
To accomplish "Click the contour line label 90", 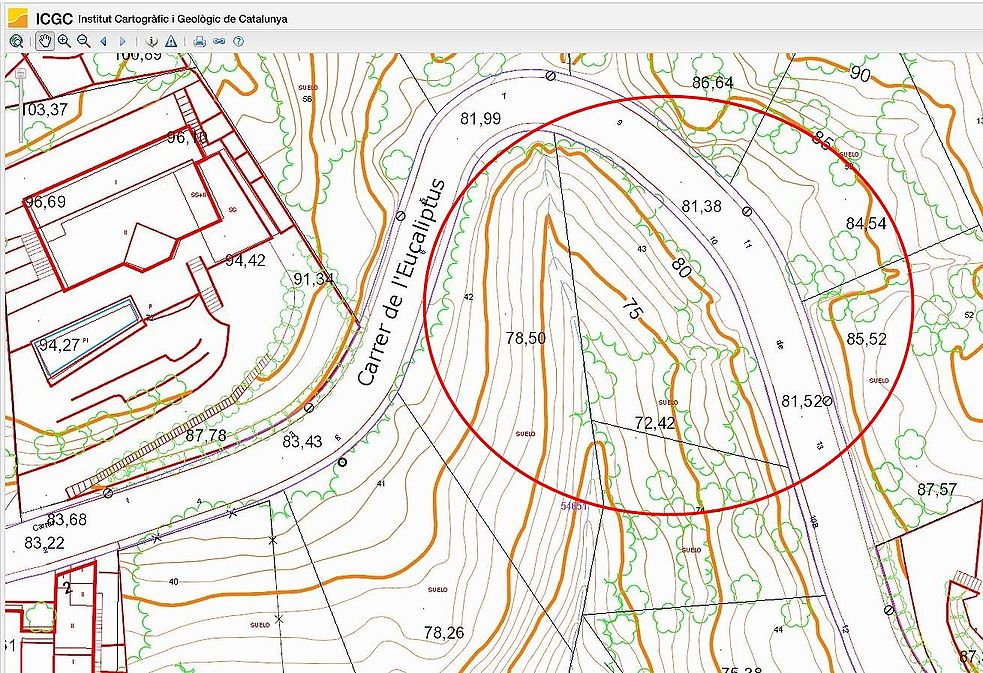I will (x=861, y=73).
